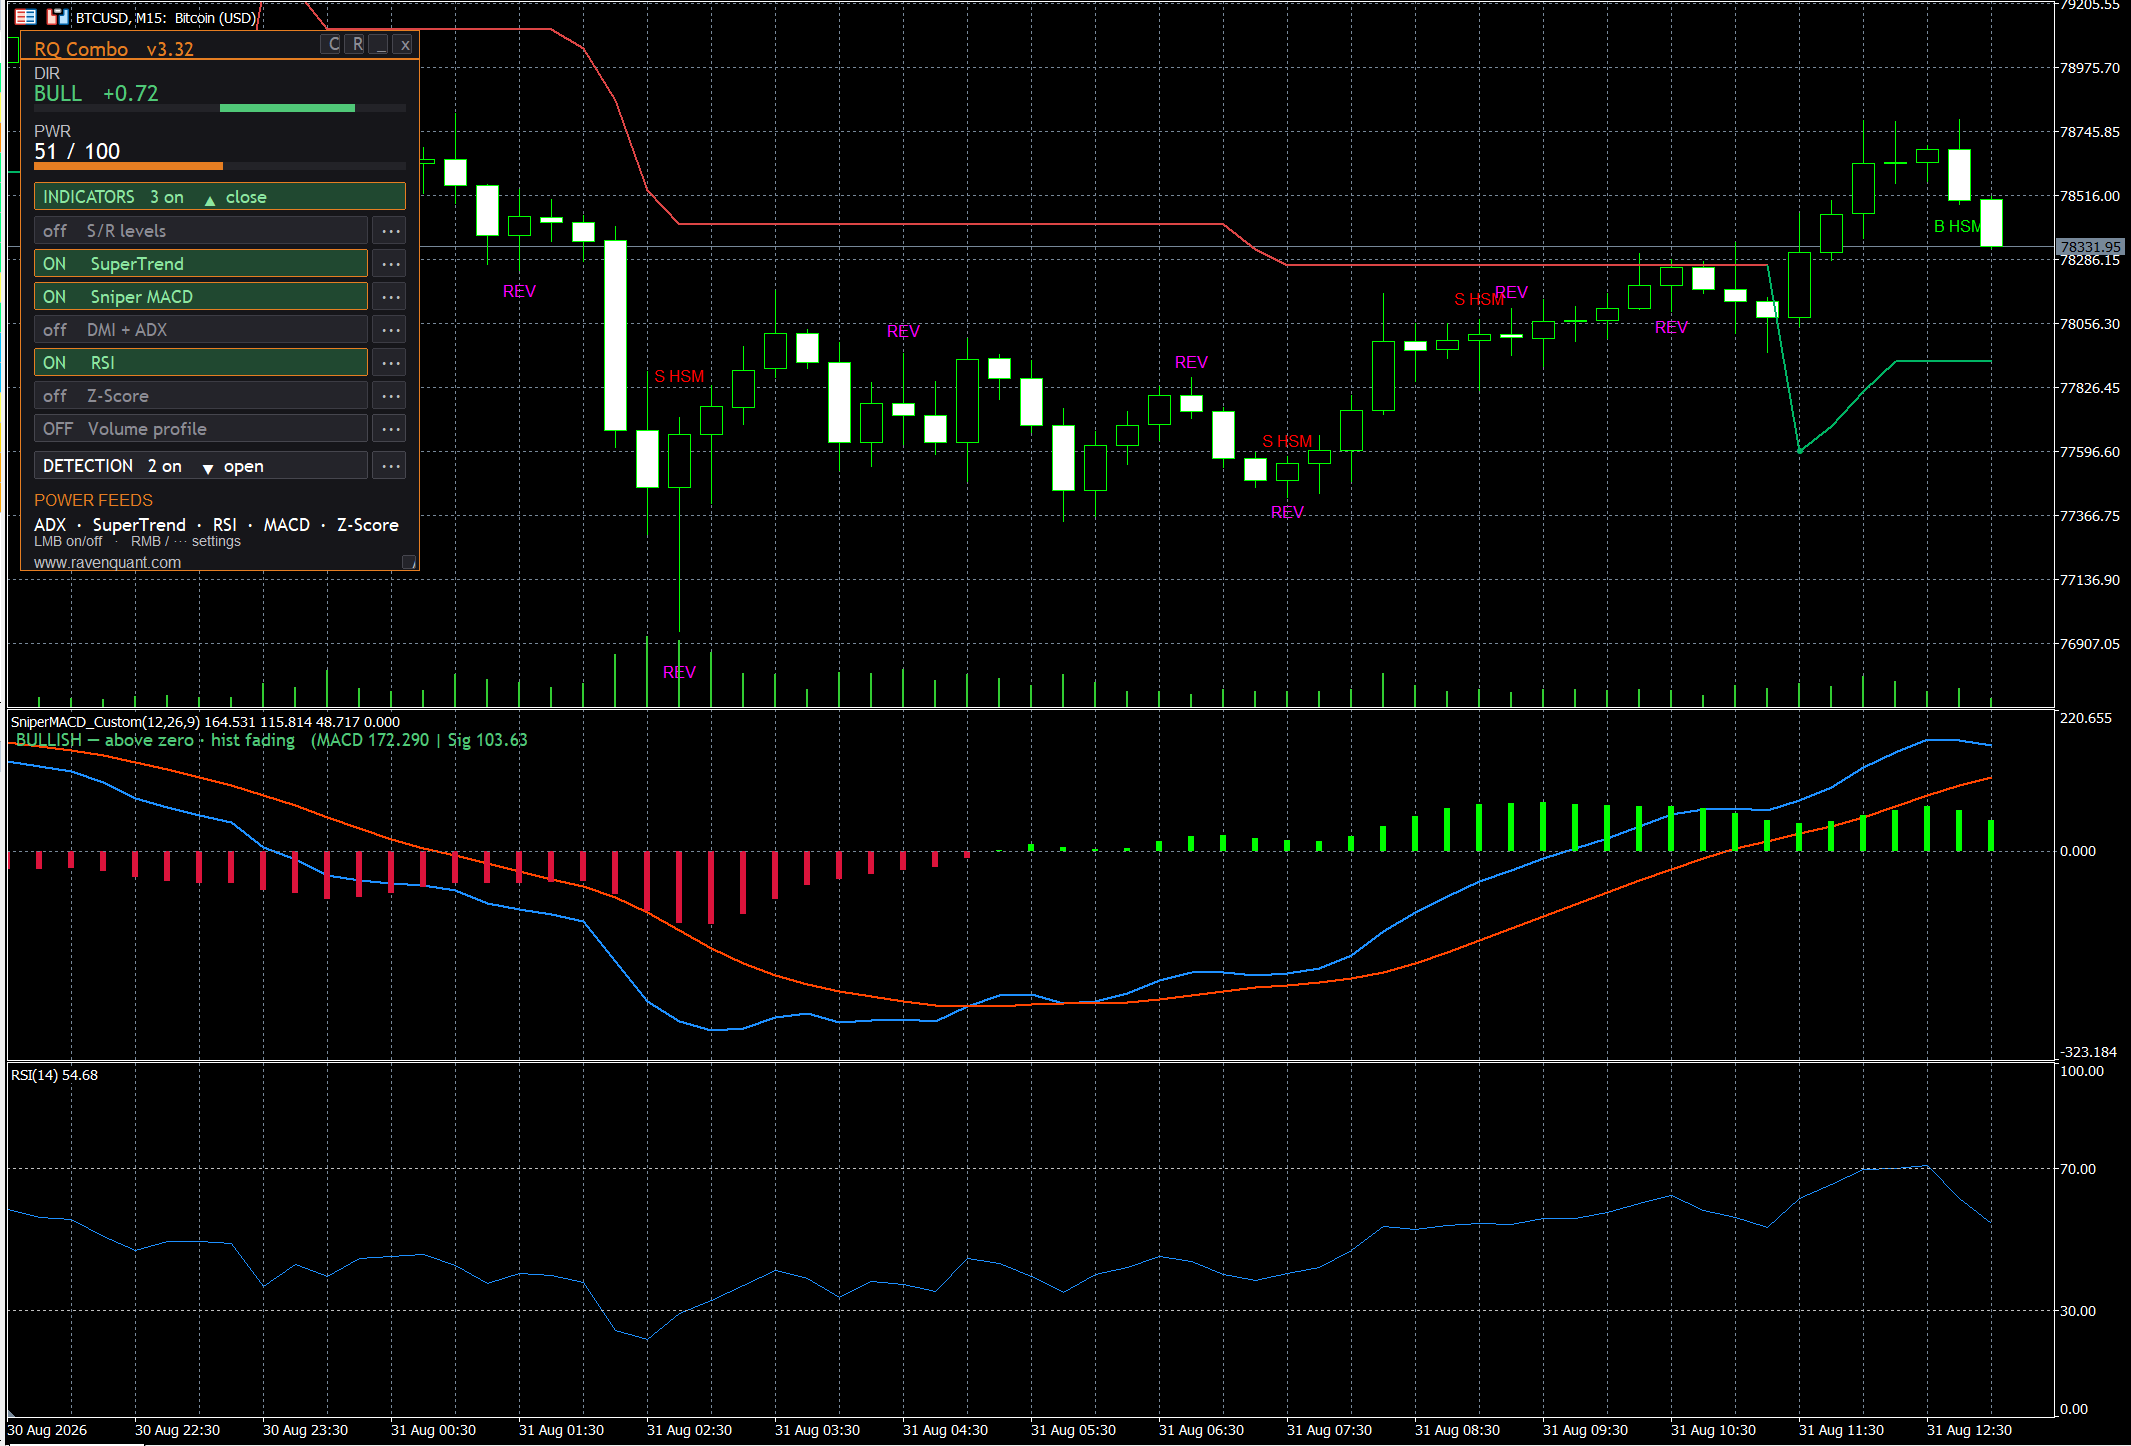Open RSI settings dots button
The width and height of the screenshot is (2131, 1446).
[390, 363]
